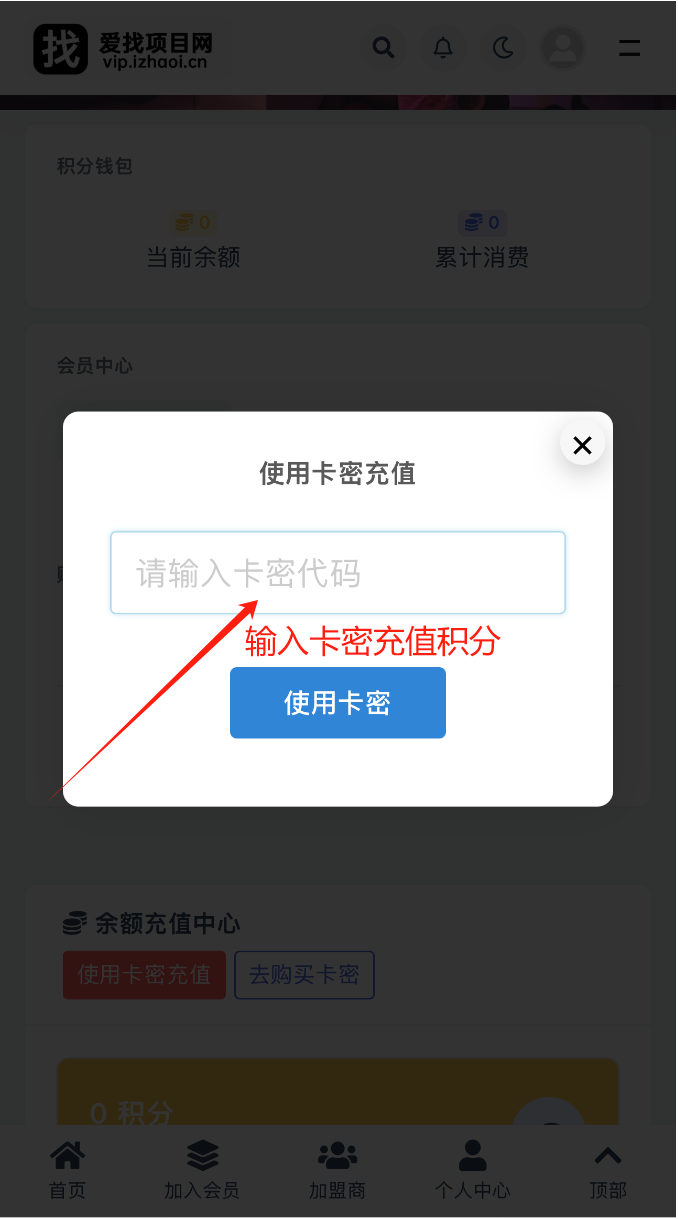Open the 加盟商 bottom tab

[338, 1171]
